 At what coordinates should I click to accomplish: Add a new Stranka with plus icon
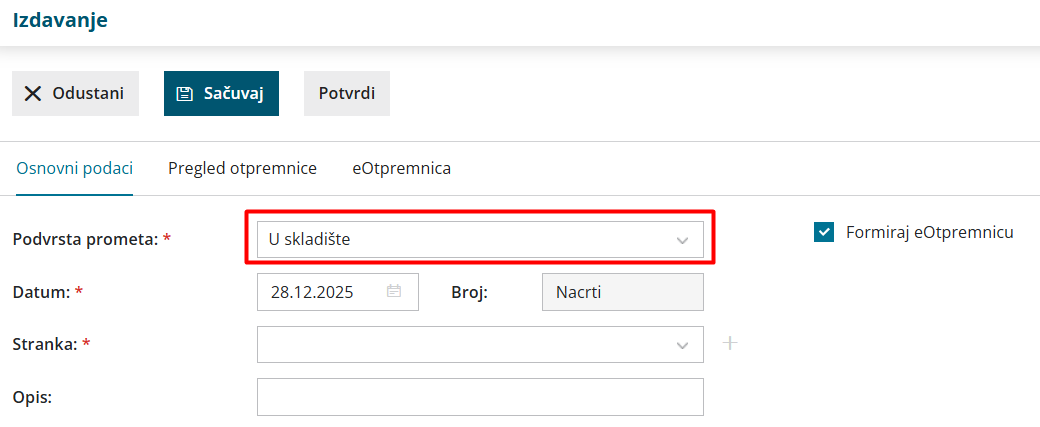point(730,343)
